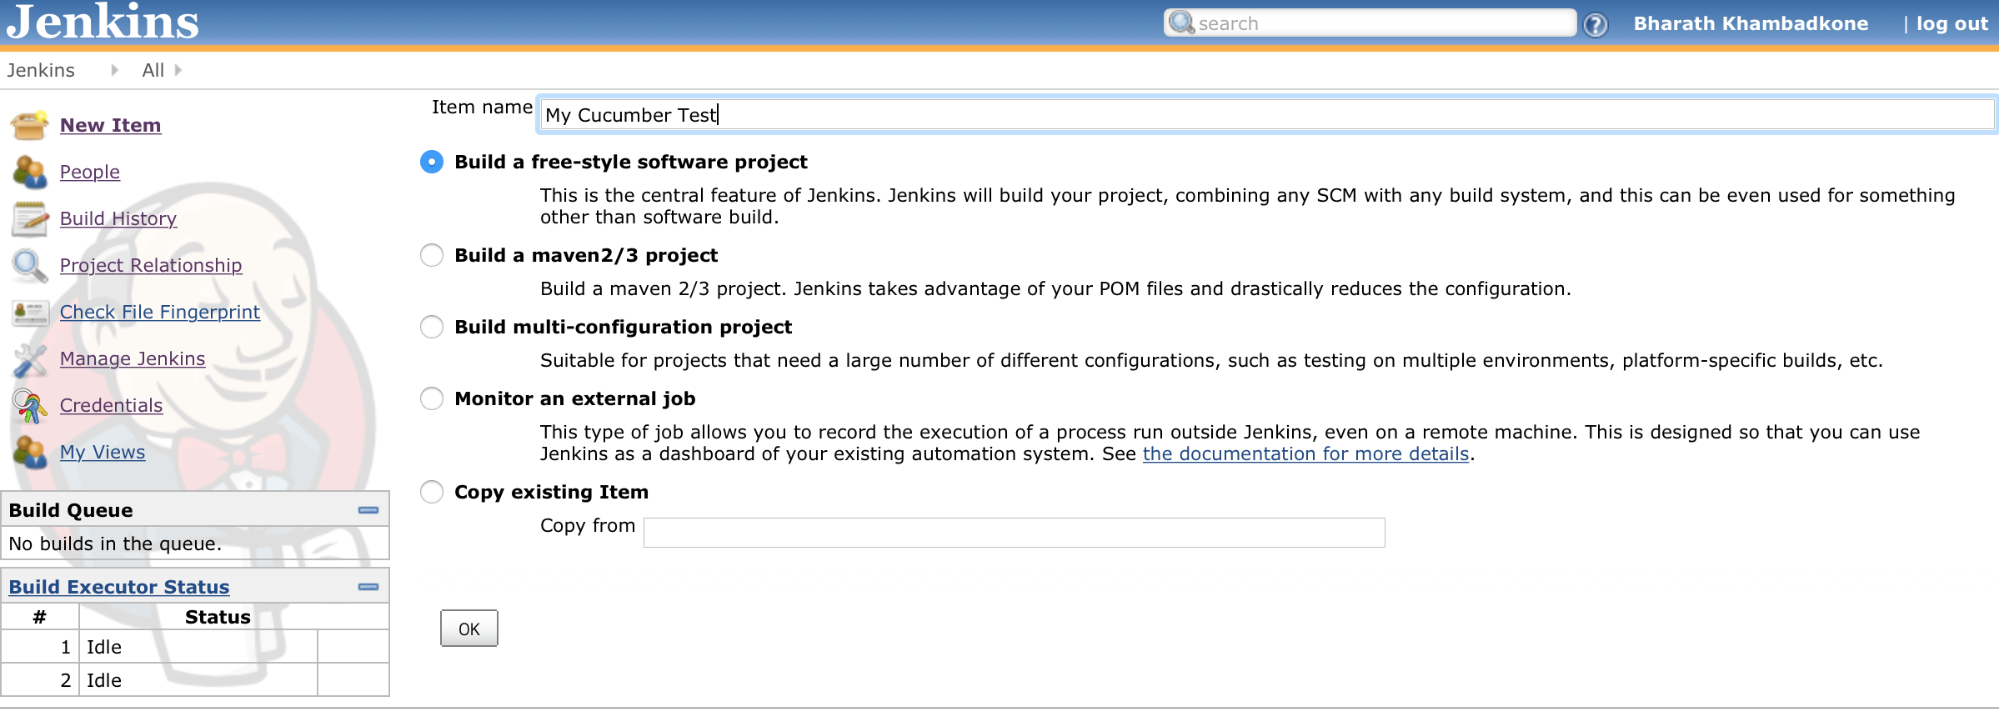Click the Build Queue panel title
This screenshot has width=1999, height=709.
click(71, 510)
